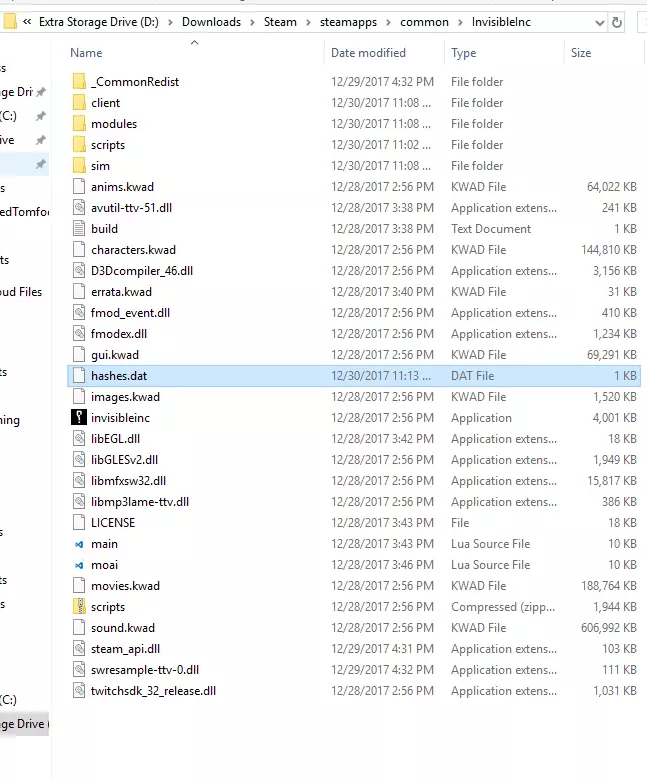Select the images.kwad file name
The width and height of the screenshot is (647, 779).
[x=125, y=397]
